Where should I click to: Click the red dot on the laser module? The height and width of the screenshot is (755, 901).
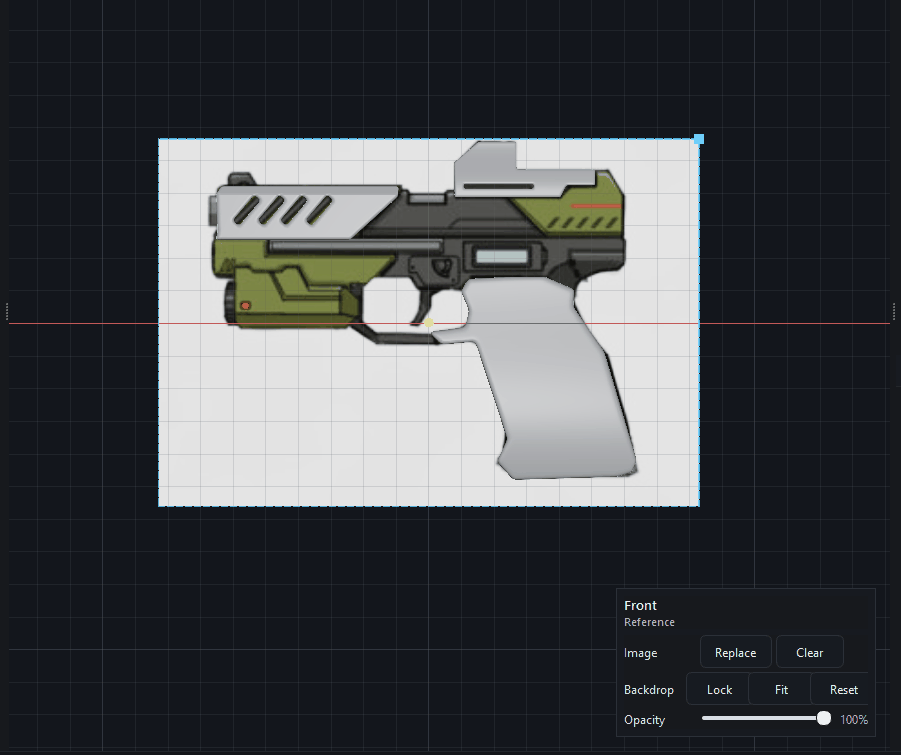(x=246, y=305)
